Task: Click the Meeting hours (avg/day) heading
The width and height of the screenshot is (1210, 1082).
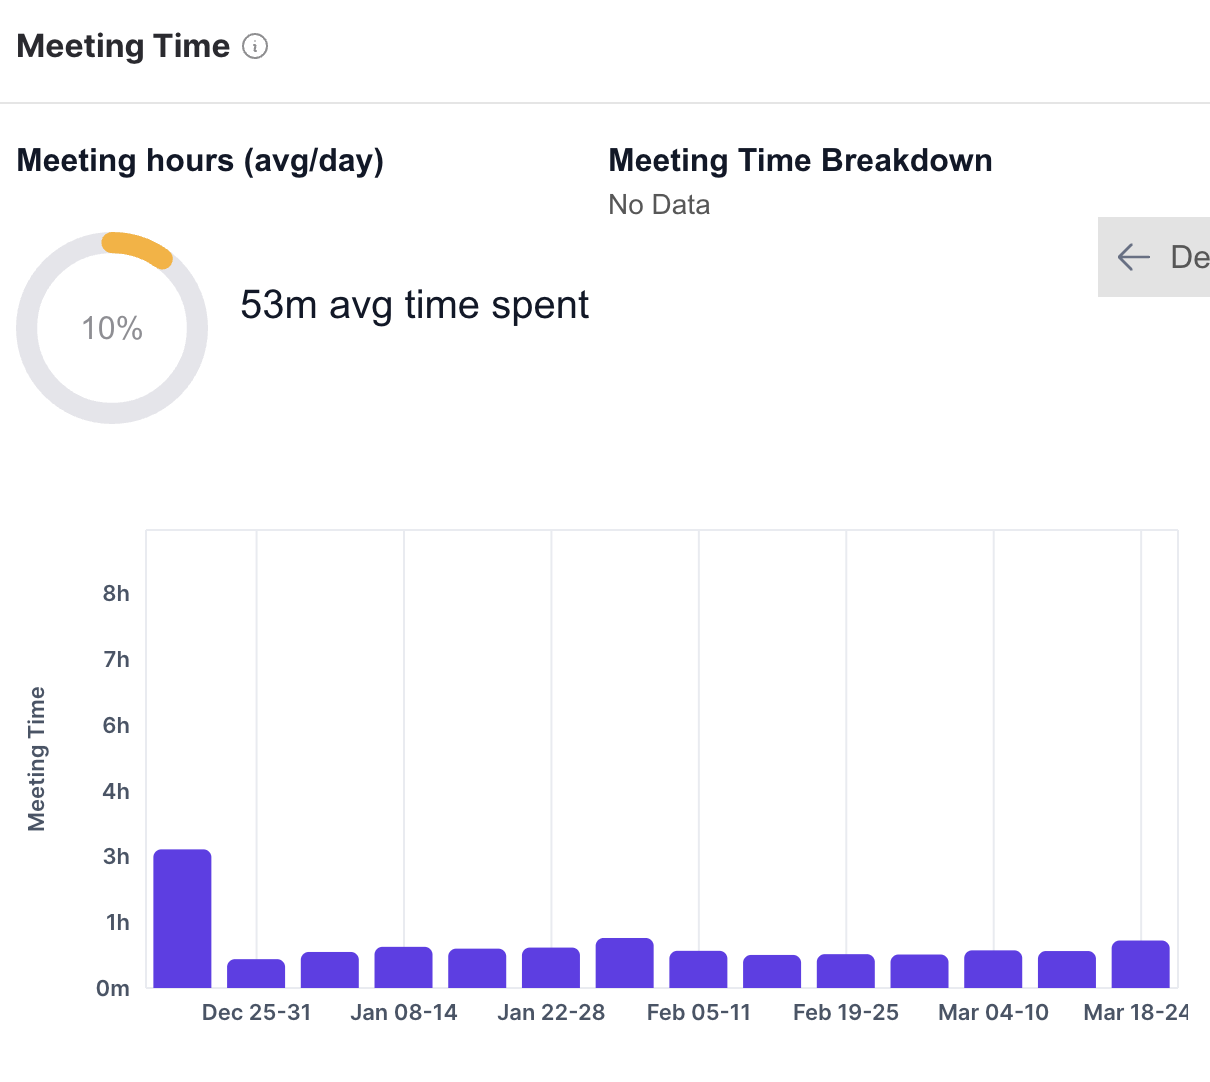Action: (x=200, y=161)
